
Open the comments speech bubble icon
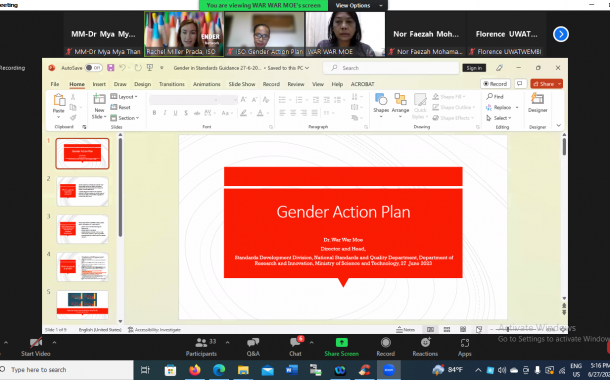[520, 84]
